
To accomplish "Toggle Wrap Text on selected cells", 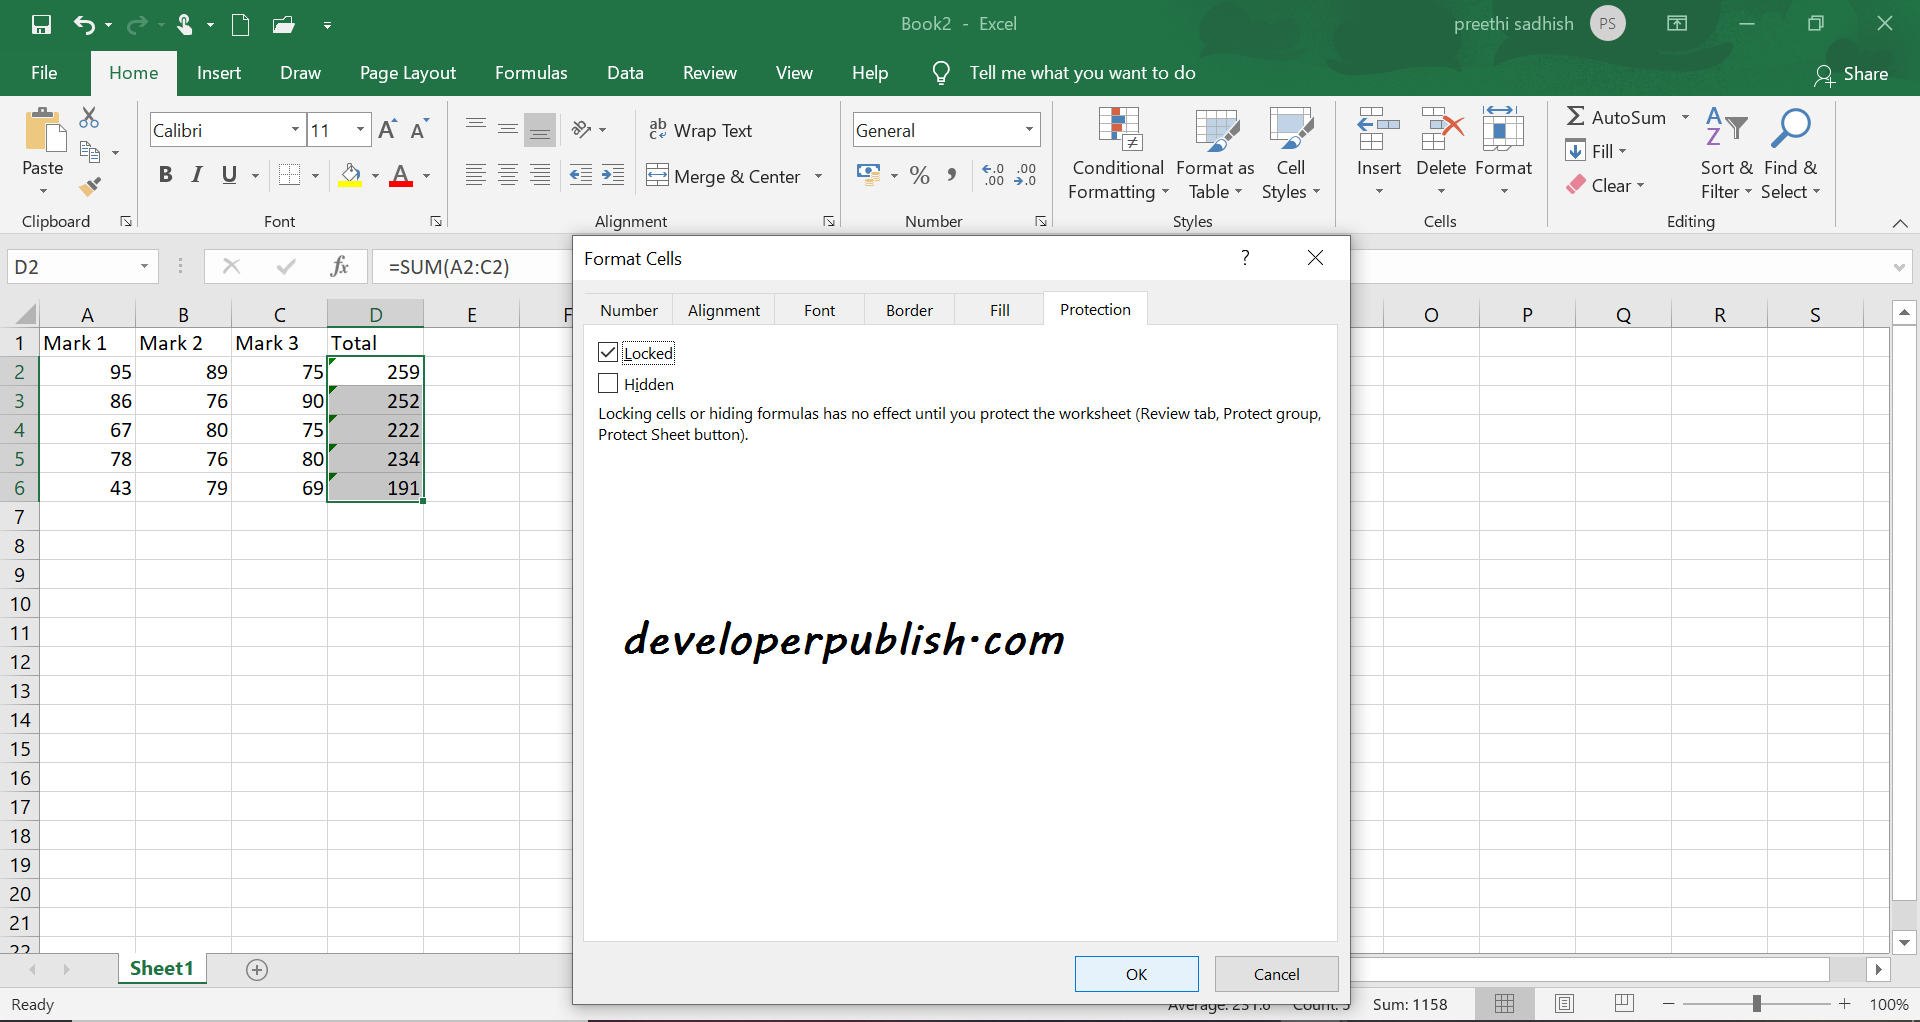I will 701,129.
